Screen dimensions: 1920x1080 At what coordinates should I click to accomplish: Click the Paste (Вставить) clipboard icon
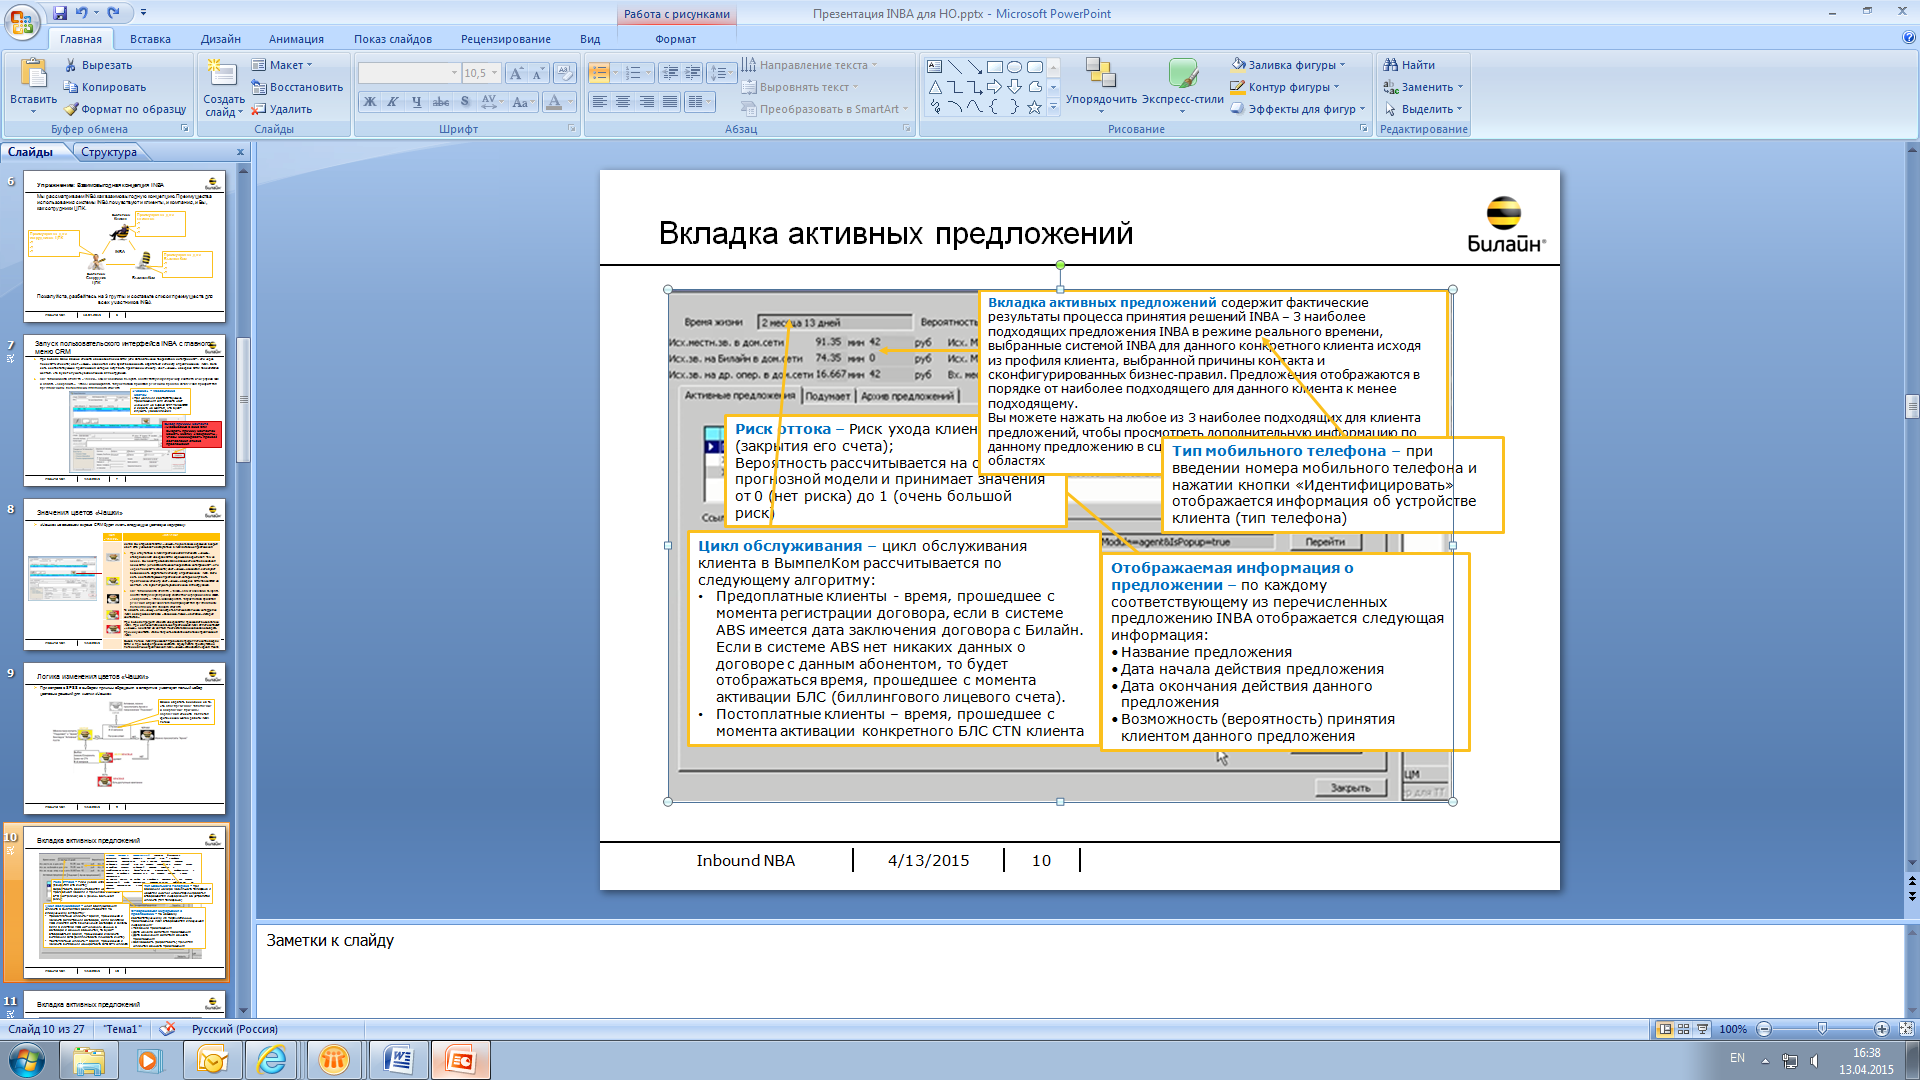[33, 74]
